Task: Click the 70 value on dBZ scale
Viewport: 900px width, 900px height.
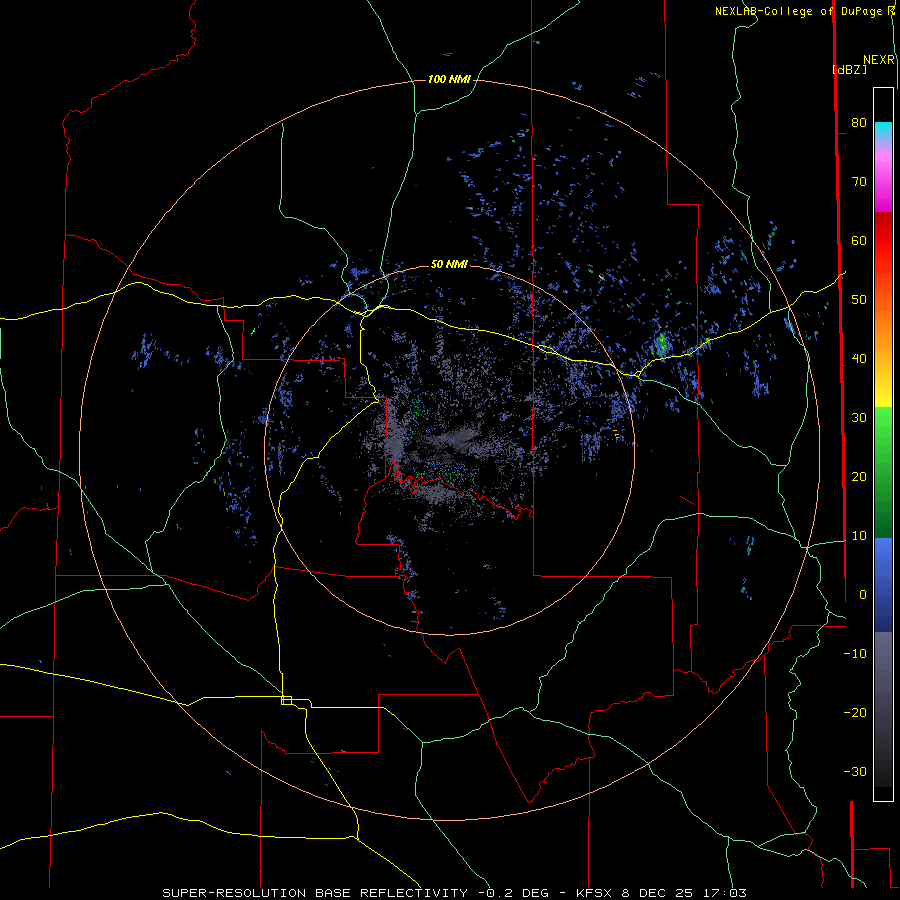Action: pyautogui.click(x=859, y=181)
